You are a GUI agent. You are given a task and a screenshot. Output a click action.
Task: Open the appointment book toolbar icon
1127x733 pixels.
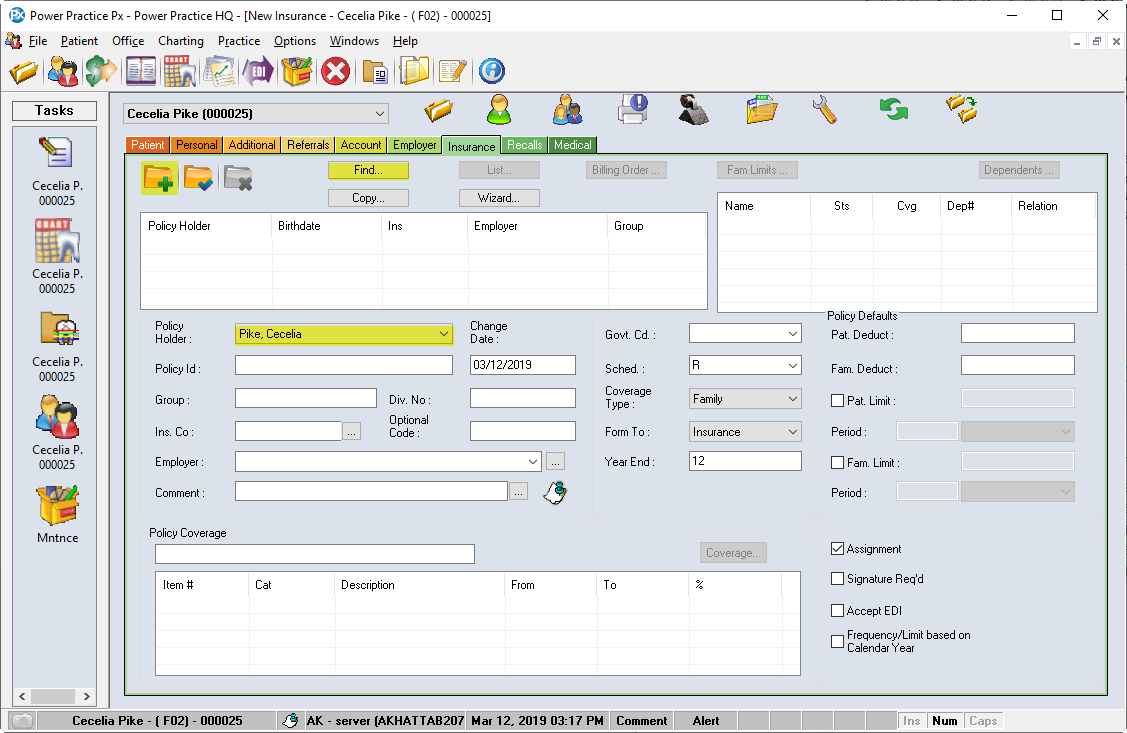pos(141,71)
